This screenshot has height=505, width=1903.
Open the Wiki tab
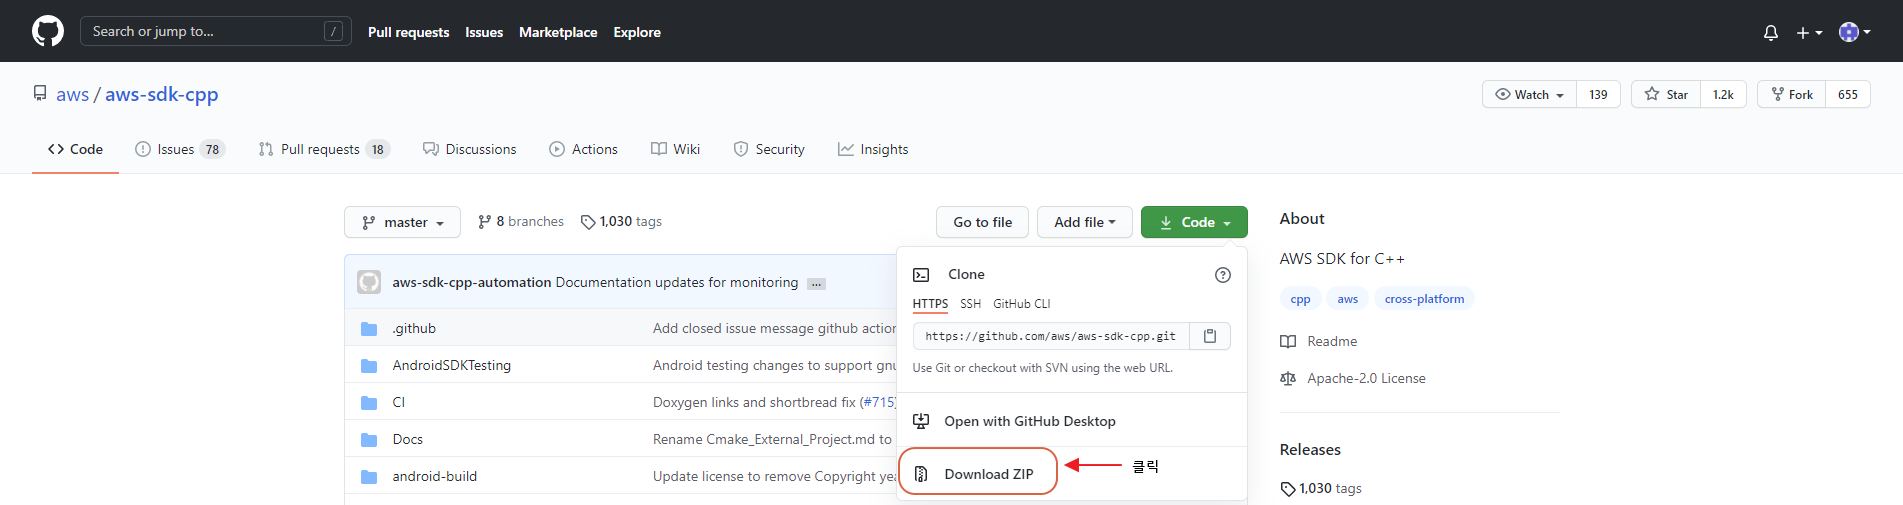tap(675, 149)
